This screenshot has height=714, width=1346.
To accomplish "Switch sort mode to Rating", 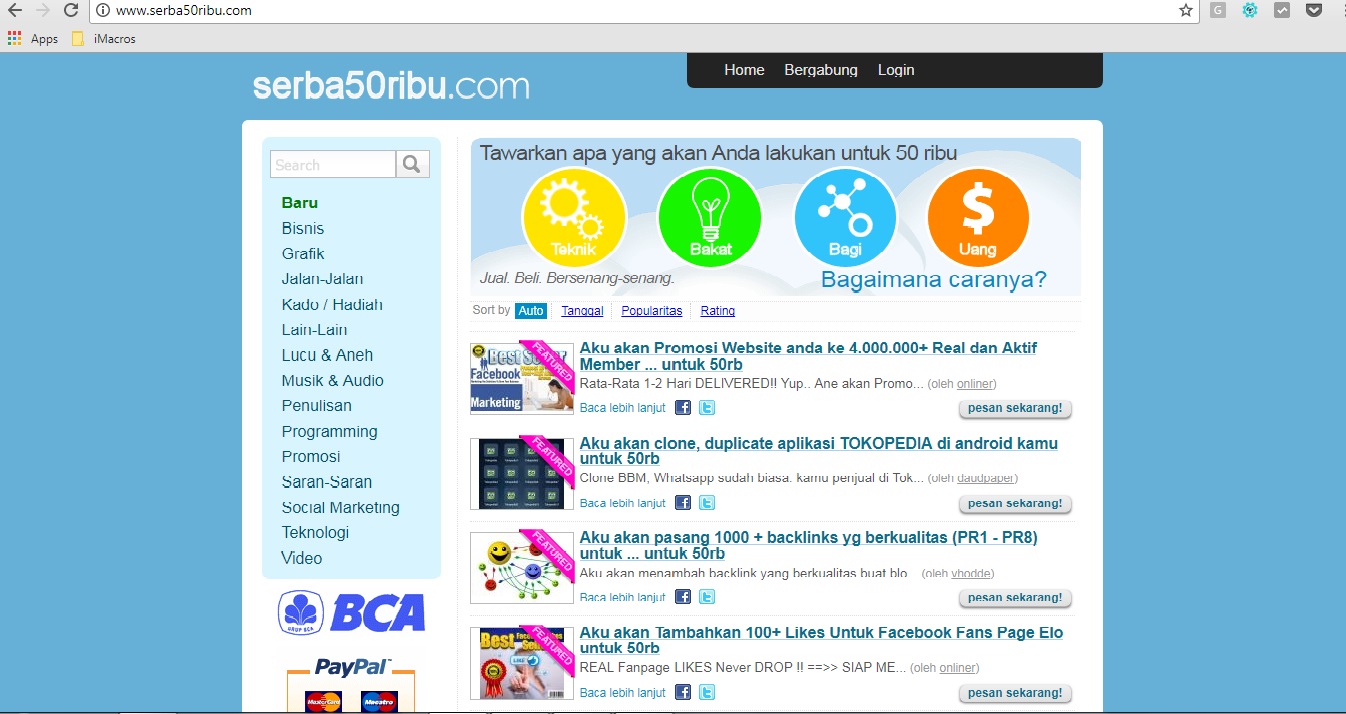I will pyautogui.click(x=717, y=310).
